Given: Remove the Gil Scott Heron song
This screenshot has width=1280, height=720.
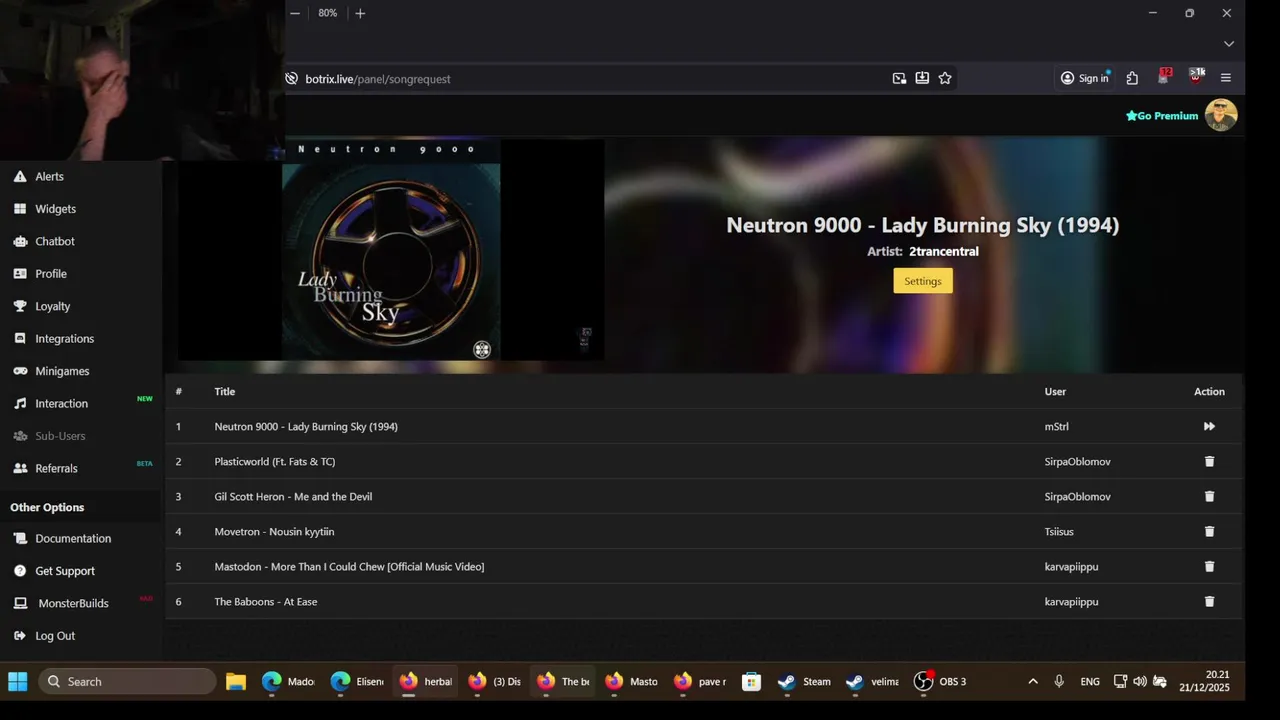Looking at the screenshot, I should [1209, 496].
